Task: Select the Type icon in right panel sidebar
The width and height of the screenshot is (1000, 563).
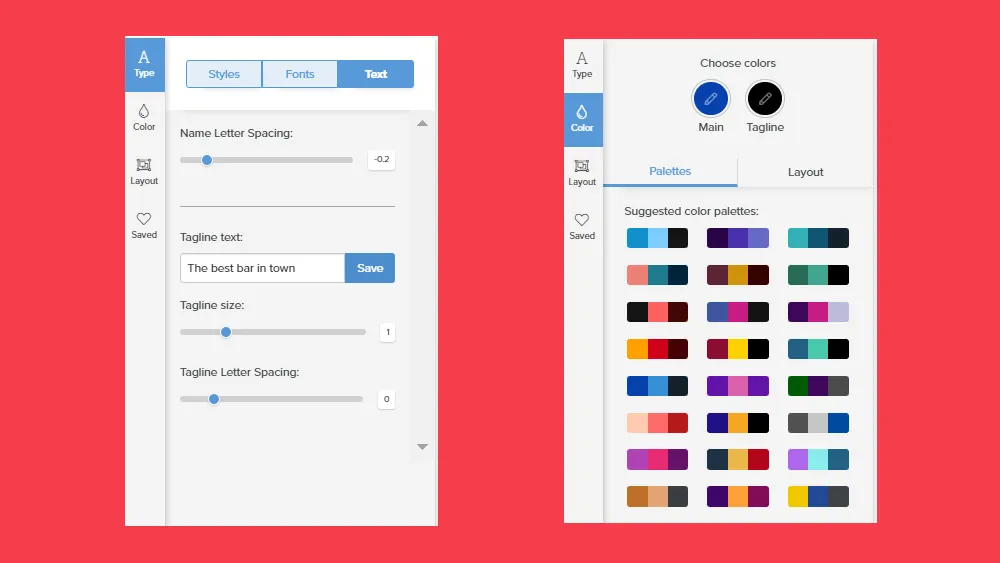Action: point(582,65)
